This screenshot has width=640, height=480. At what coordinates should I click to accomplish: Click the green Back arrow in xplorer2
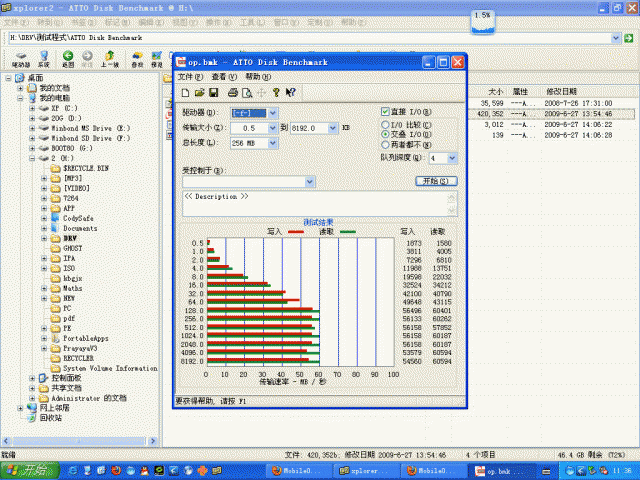pyautogui.click(x=68, y=56)
